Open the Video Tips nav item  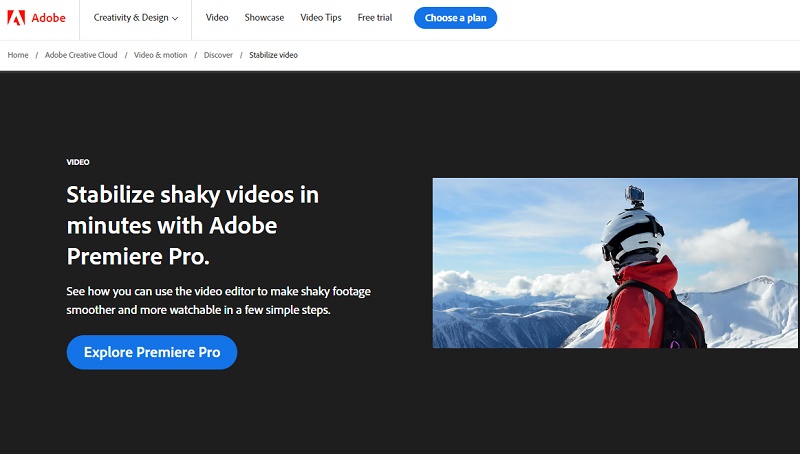coord(321,17)
